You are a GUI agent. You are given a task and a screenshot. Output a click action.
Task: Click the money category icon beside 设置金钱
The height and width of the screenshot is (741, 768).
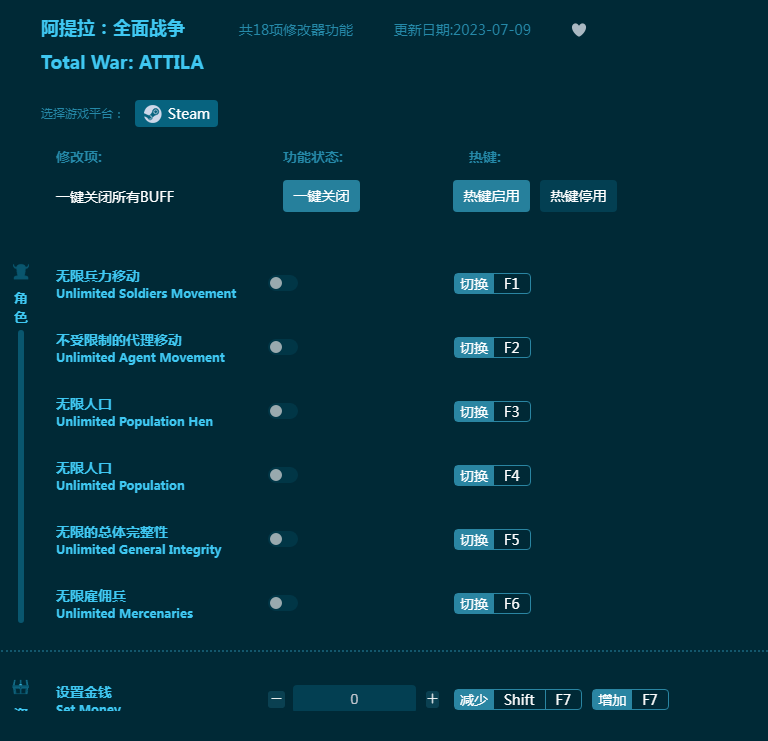point(21,687)
